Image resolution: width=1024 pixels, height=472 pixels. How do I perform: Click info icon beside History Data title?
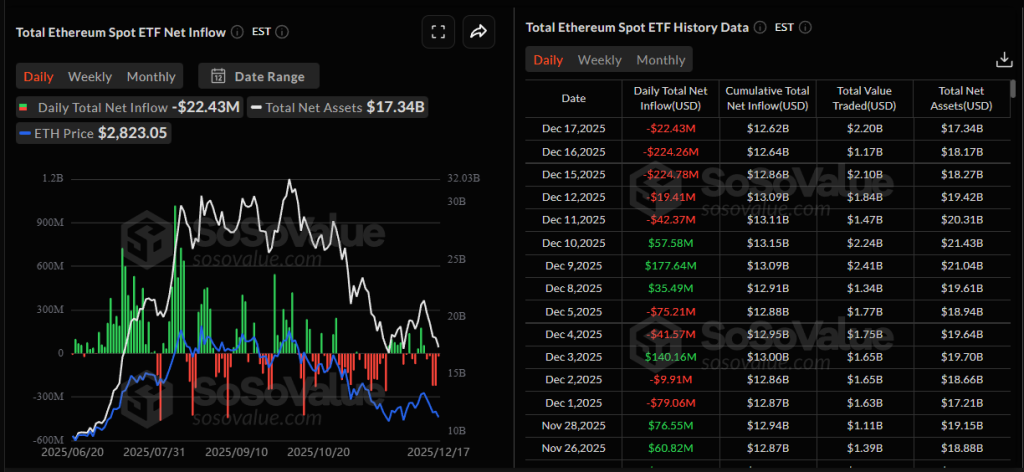(760, 28)
